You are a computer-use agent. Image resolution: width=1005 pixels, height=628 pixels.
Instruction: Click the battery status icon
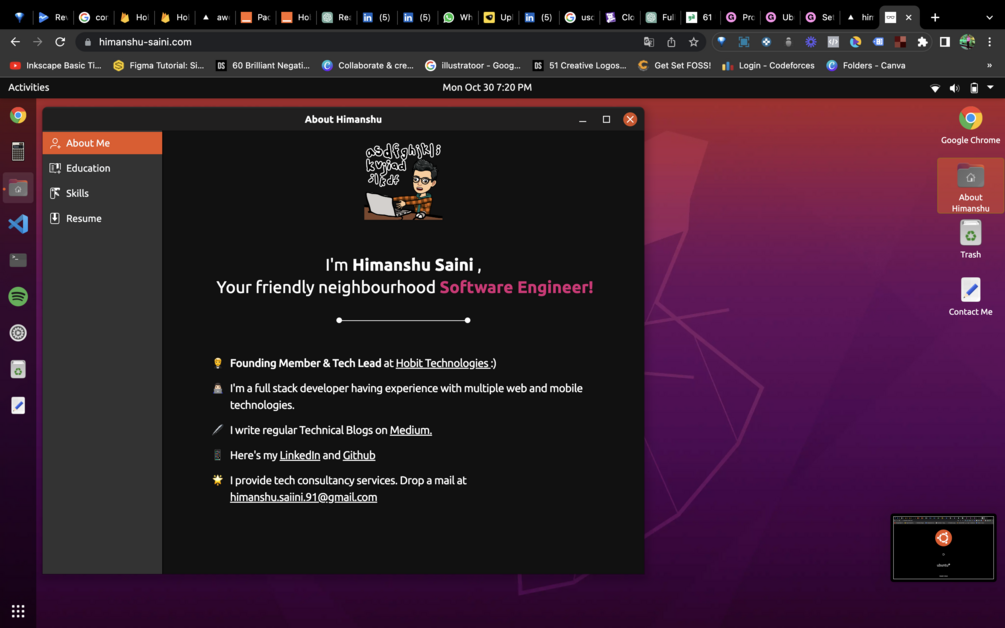[x=974, y=88]
